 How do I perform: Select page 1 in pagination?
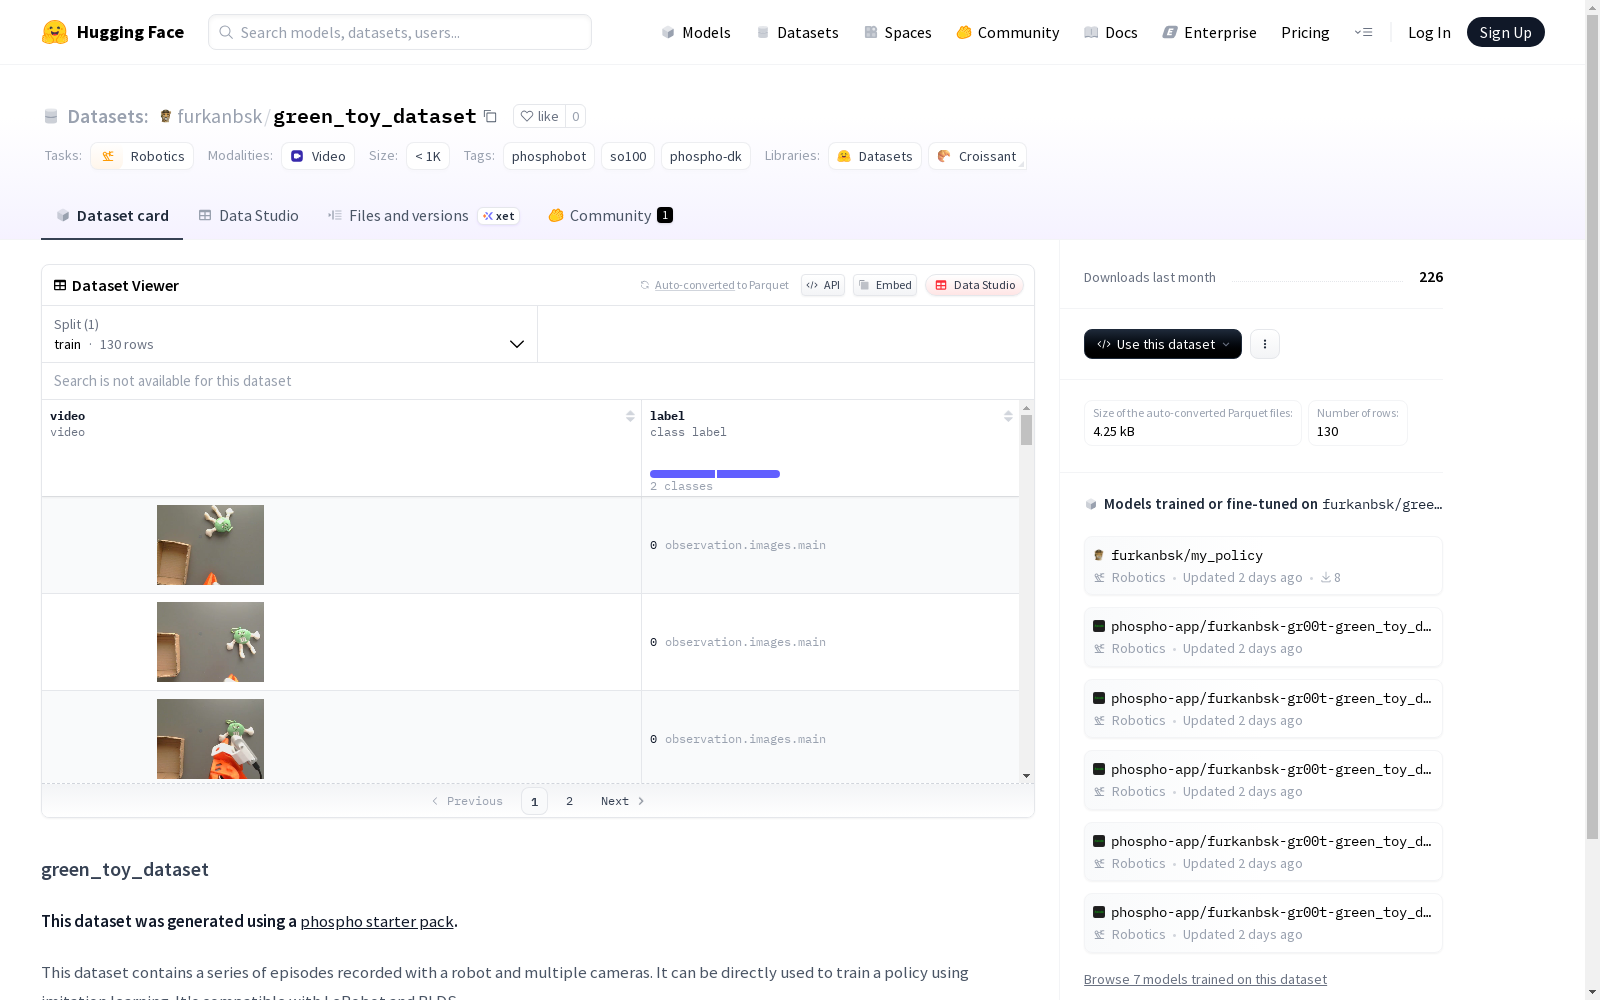pyautogui.click(x=534, y=801)
